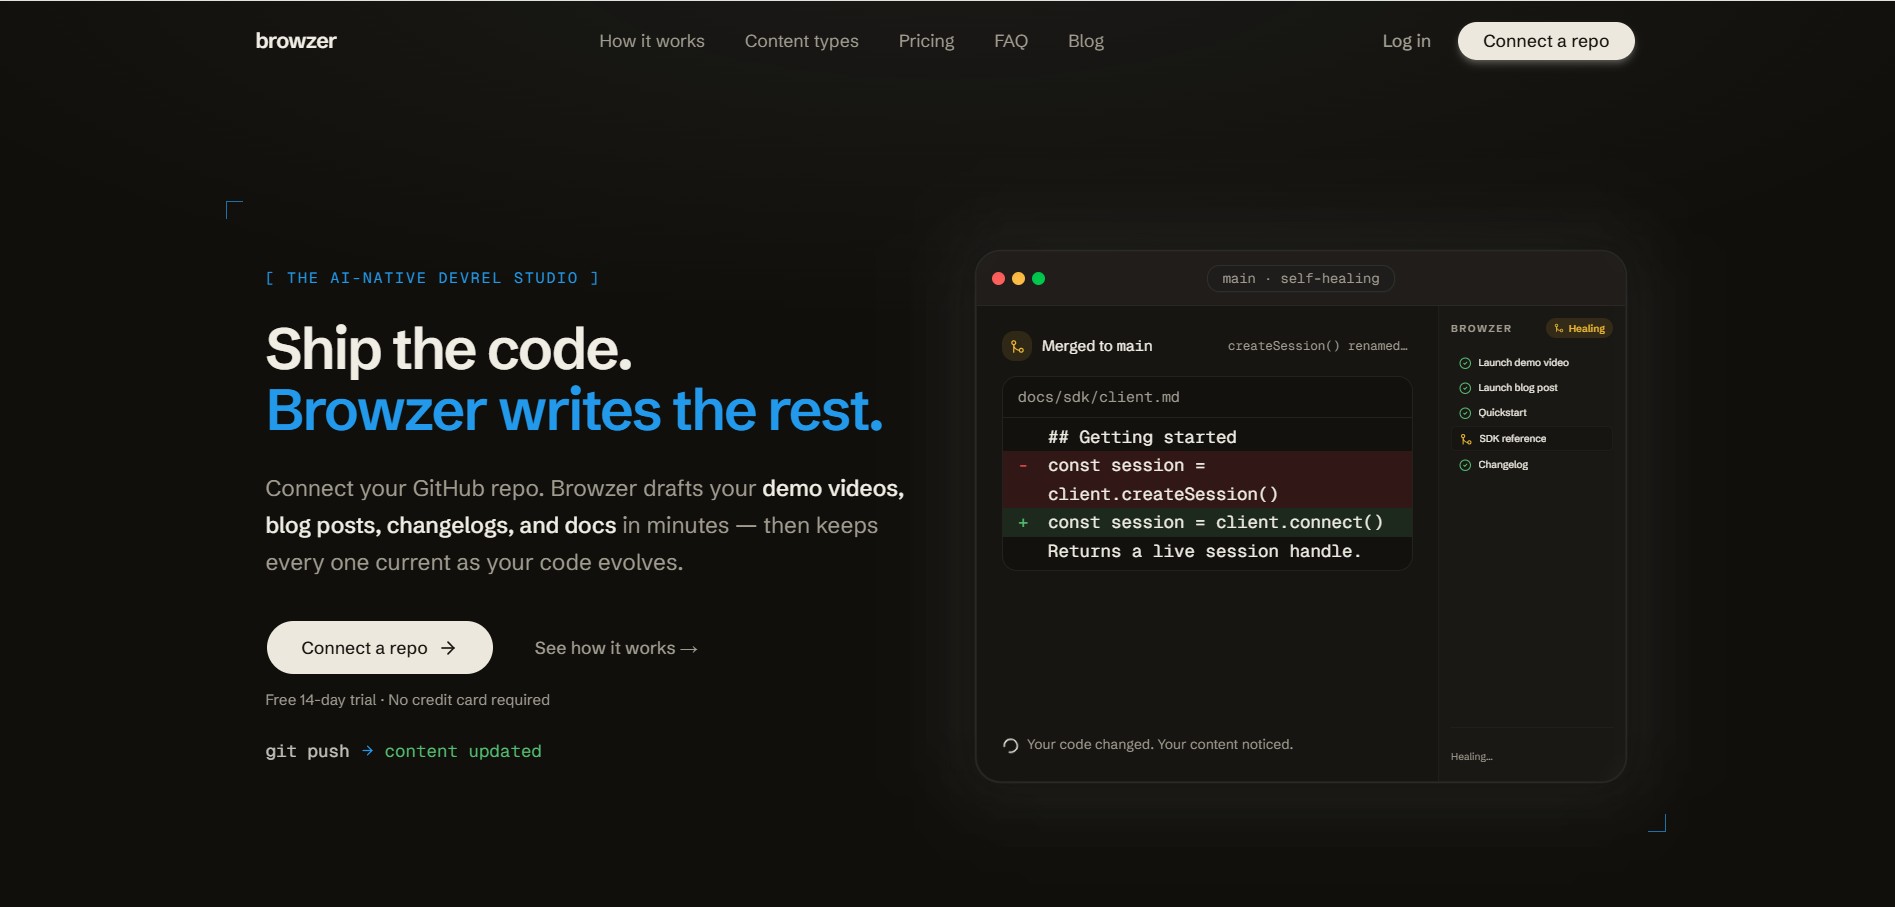The height and width of the screenshot is (907, 1895).
Task: Visit the Blog link
Action: [1086, 41]
